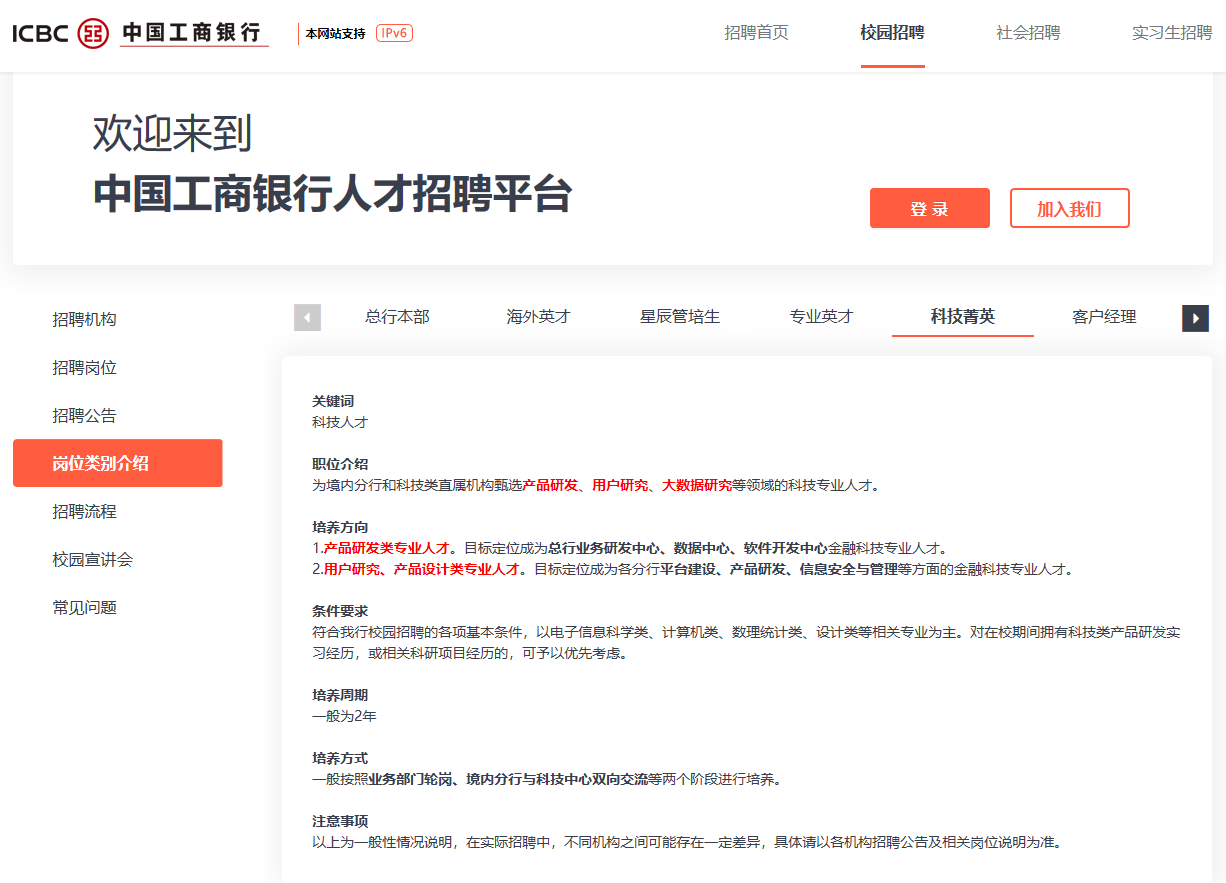Click the 科技人才 keyword text
1226x883 pixels.
tap(340, 422)
